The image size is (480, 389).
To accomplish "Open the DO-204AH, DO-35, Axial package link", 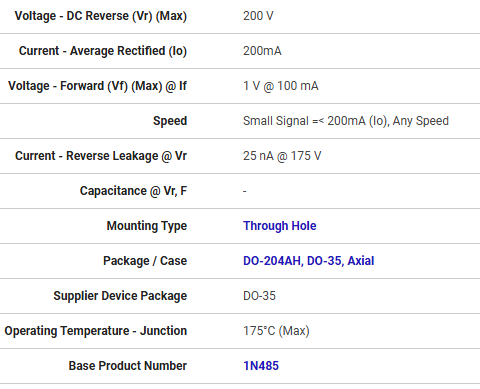I will click(x=308, y=261).
